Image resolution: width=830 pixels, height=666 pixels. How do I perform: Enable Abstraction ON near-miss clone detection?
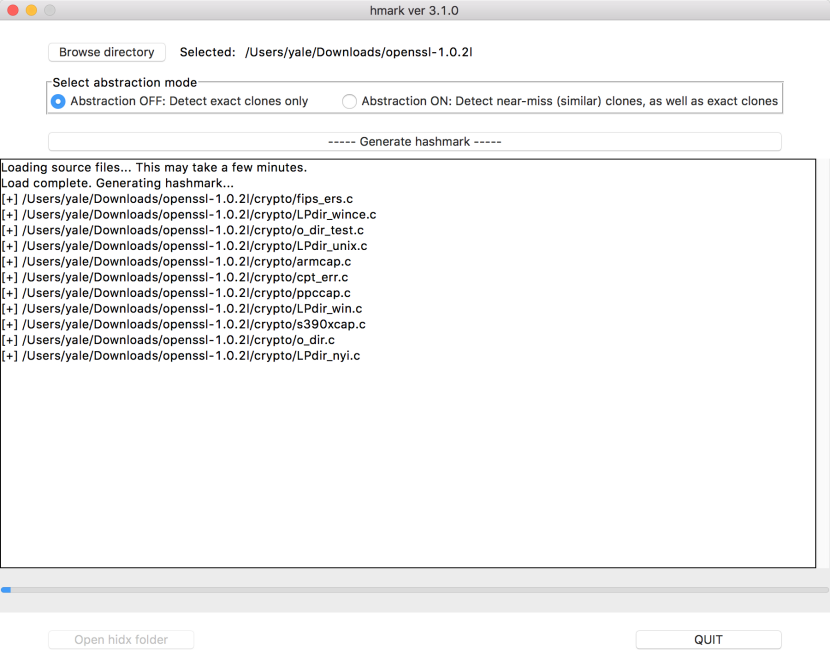(348, 101)
